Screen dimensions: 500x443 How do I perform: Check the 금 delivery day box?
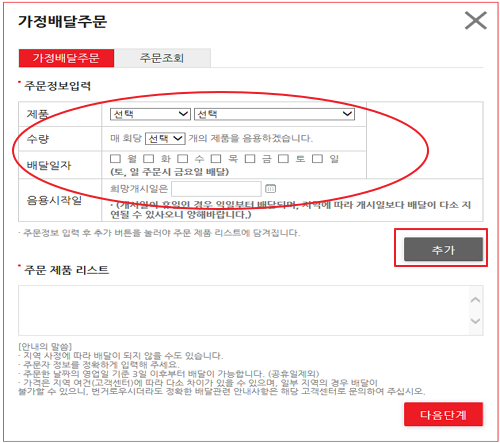(x=250, y=159)
